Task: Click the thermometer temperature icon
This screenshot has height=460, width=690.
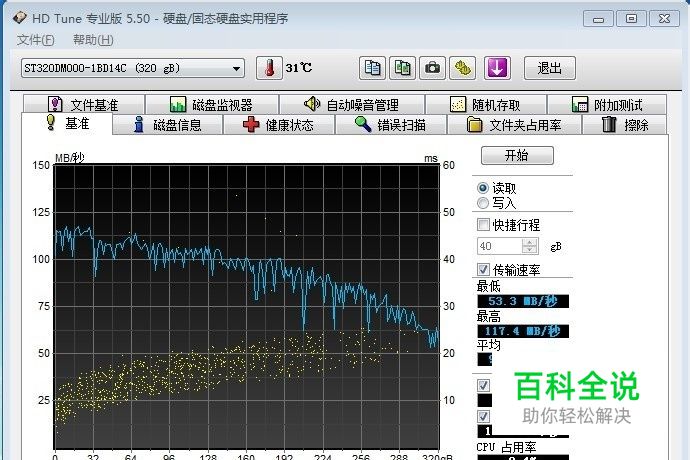Action: (267, 68)
